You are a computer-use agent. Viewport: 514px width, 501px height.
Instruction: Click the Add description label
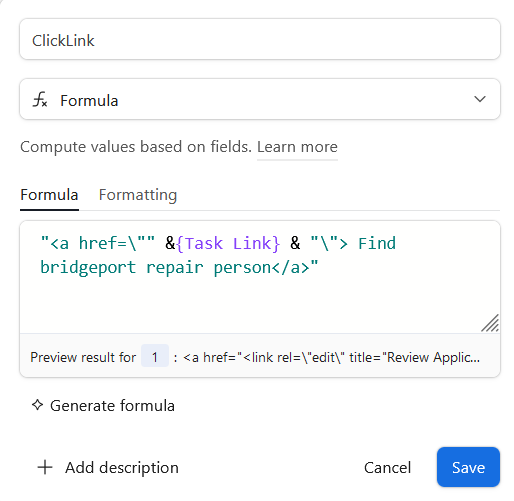click(x=122, y=467)
